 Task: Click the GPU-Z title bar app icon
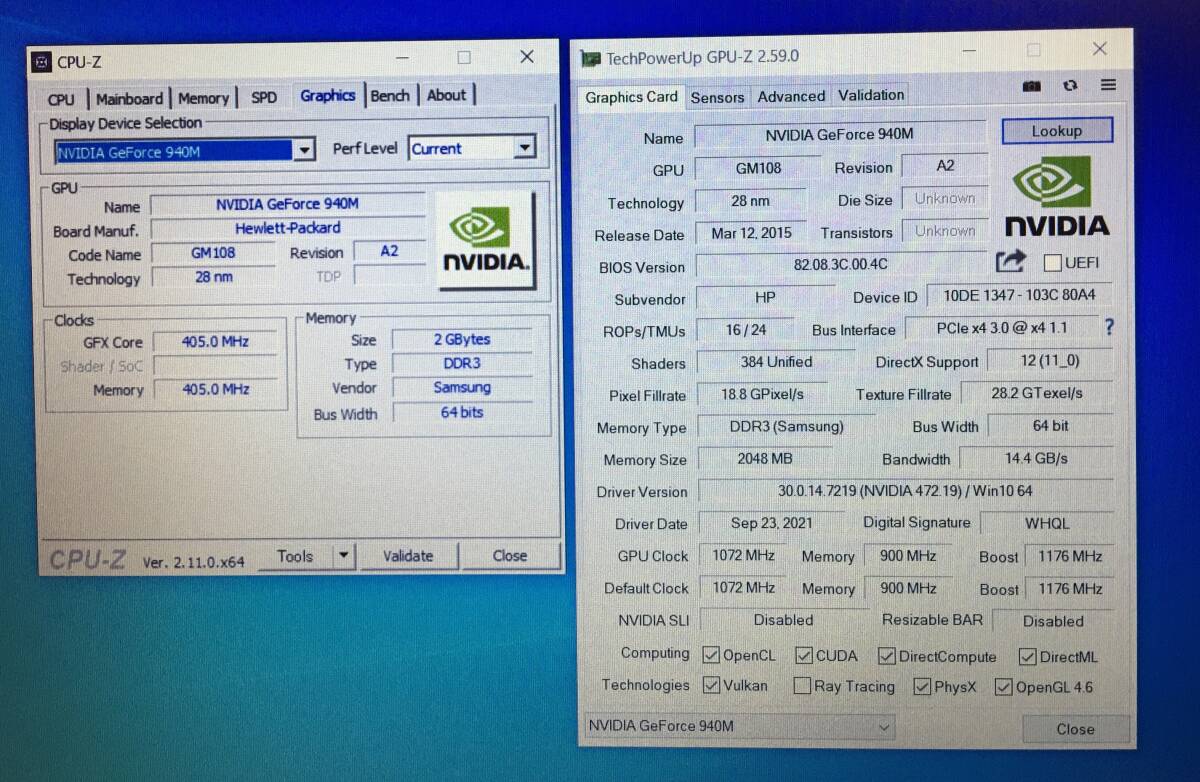591,59
